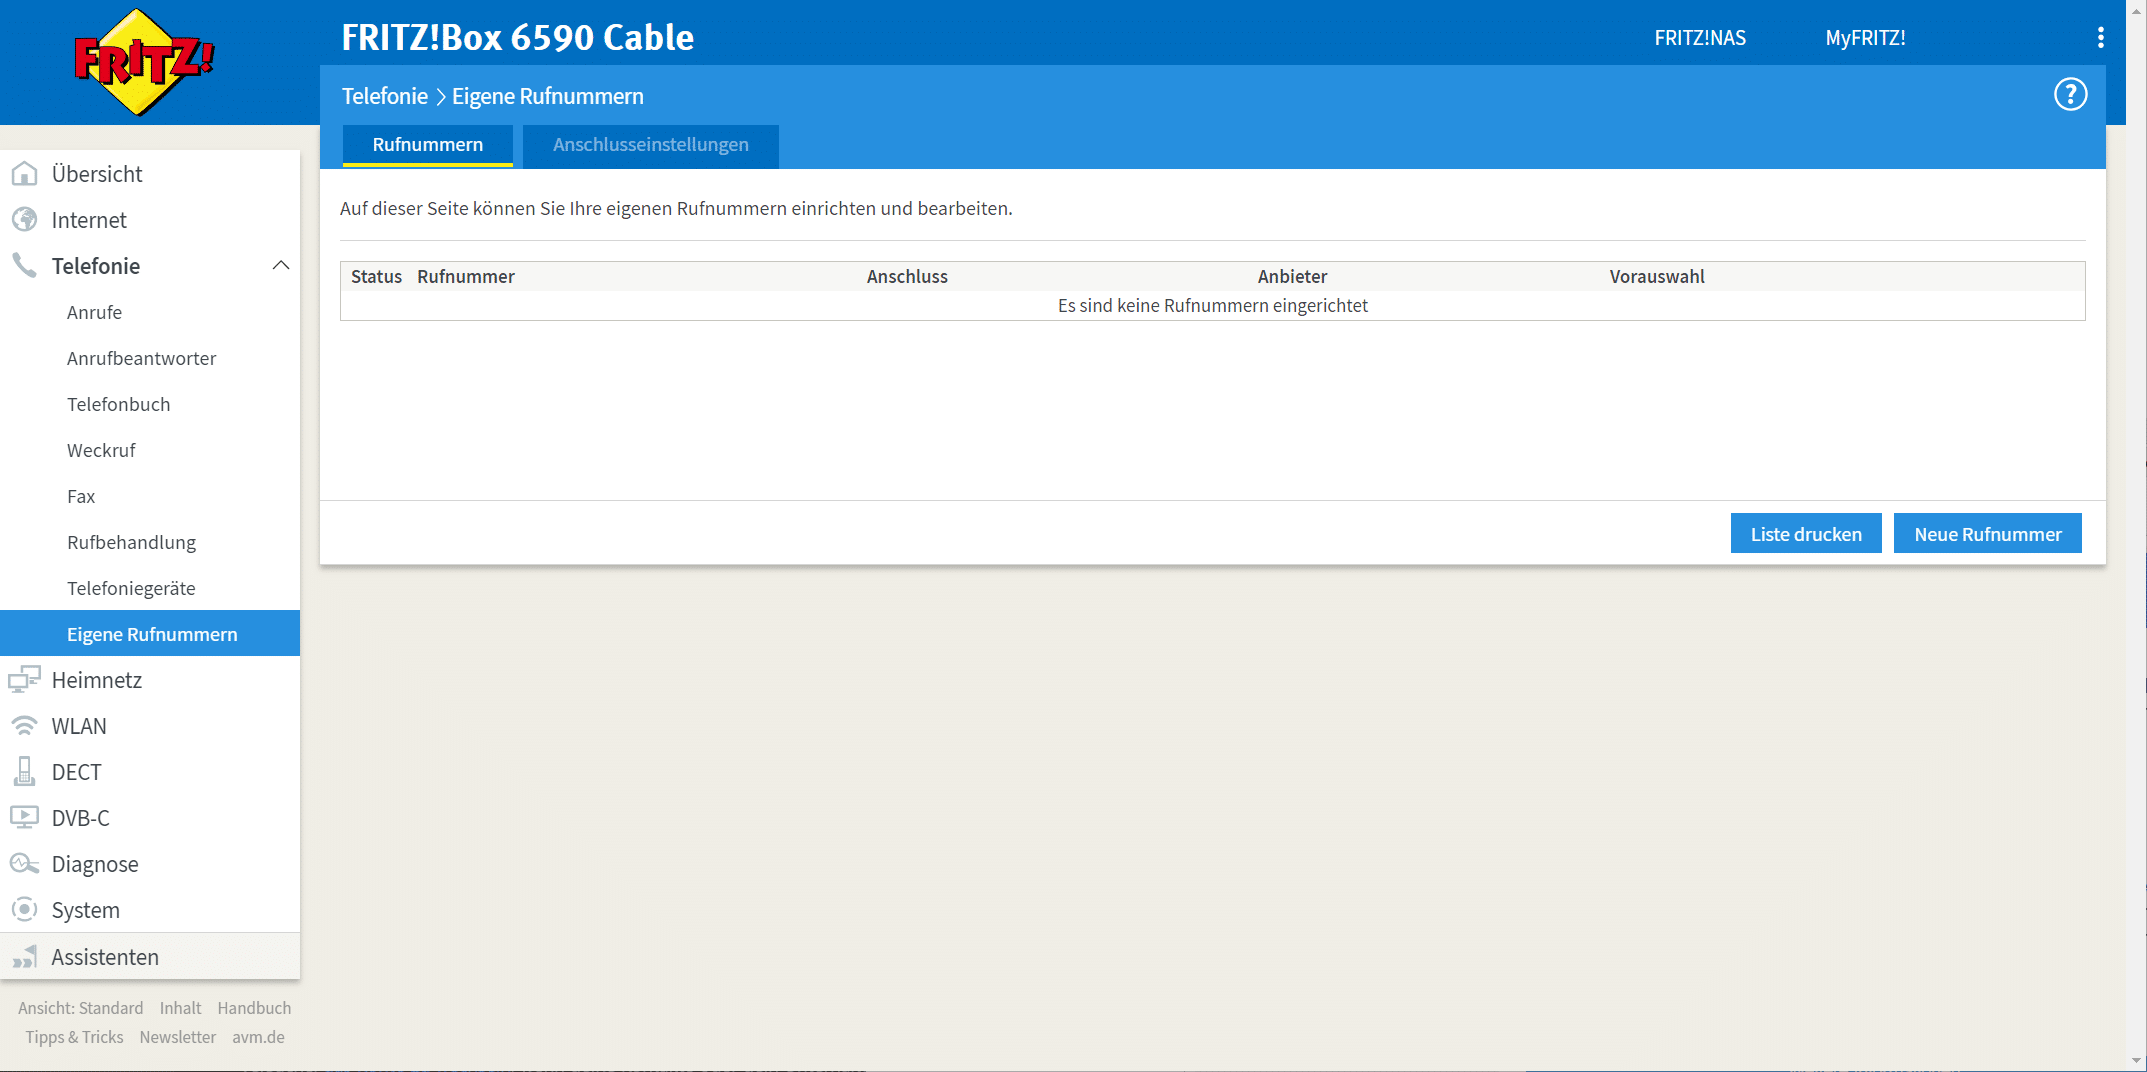The image size is (2147, 1072).
Task: Expand the Heimnetz section
Action: pos(97,680)
